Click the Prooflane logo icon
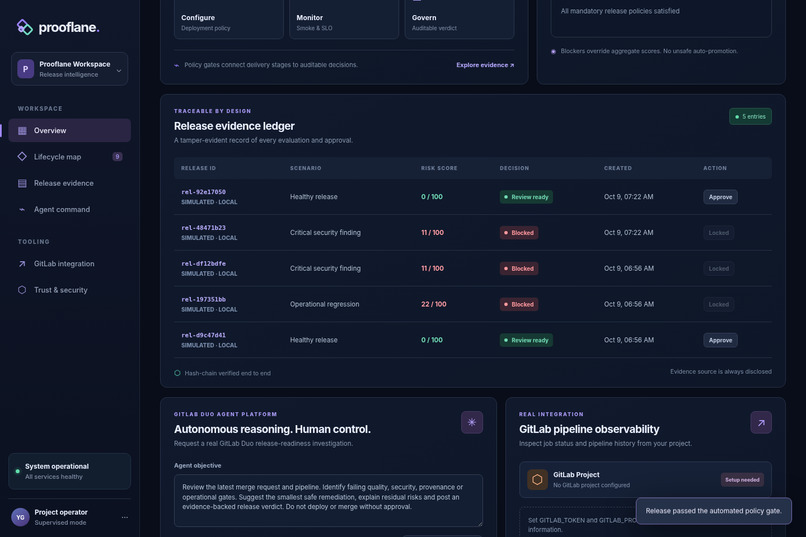 [25, 27]
